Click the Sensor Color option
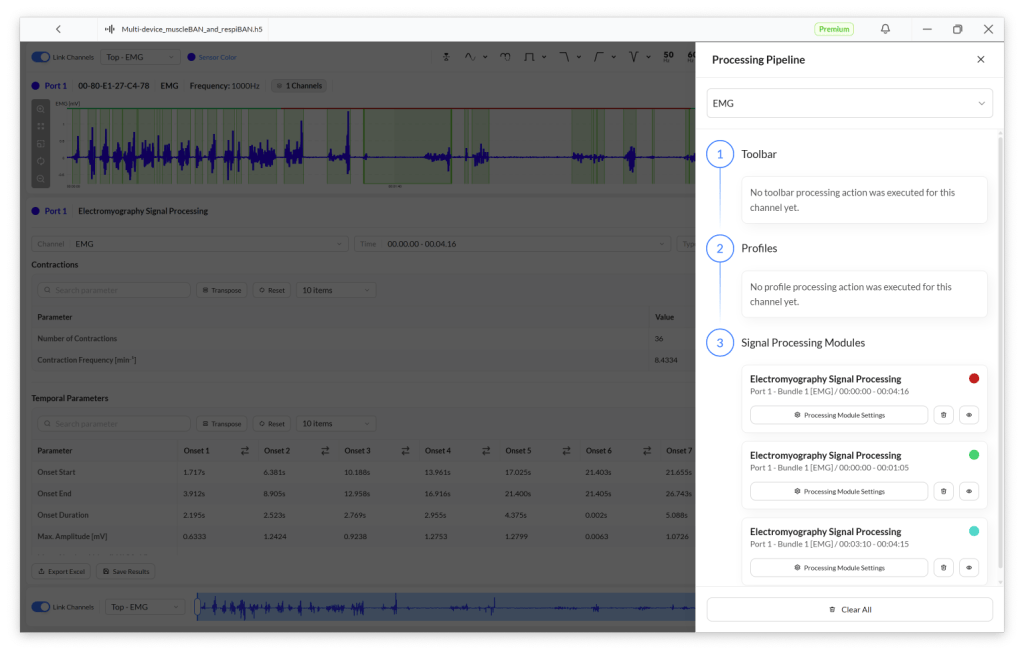The image size is (1024, 655). [x=212, y=57]
